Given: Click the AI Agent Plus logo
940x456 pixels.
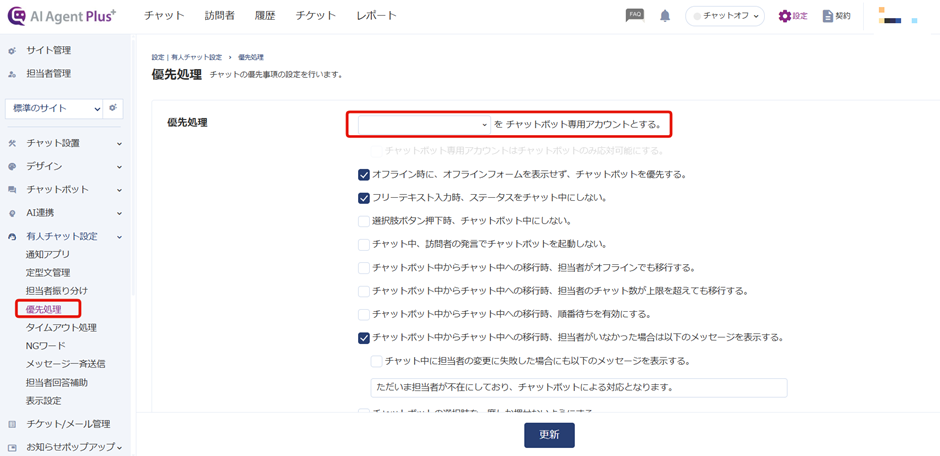Looking at the screenshot, I should pos(62,16).
